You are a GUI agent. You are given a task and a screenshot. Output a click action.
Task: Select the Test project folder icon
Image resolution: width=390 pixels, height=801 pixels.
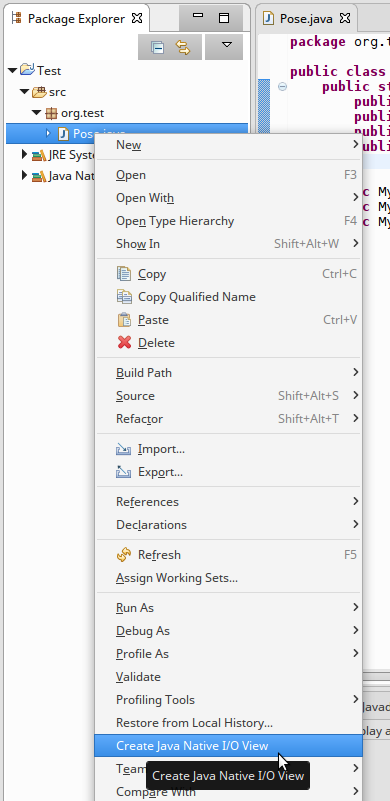(27, 70)
